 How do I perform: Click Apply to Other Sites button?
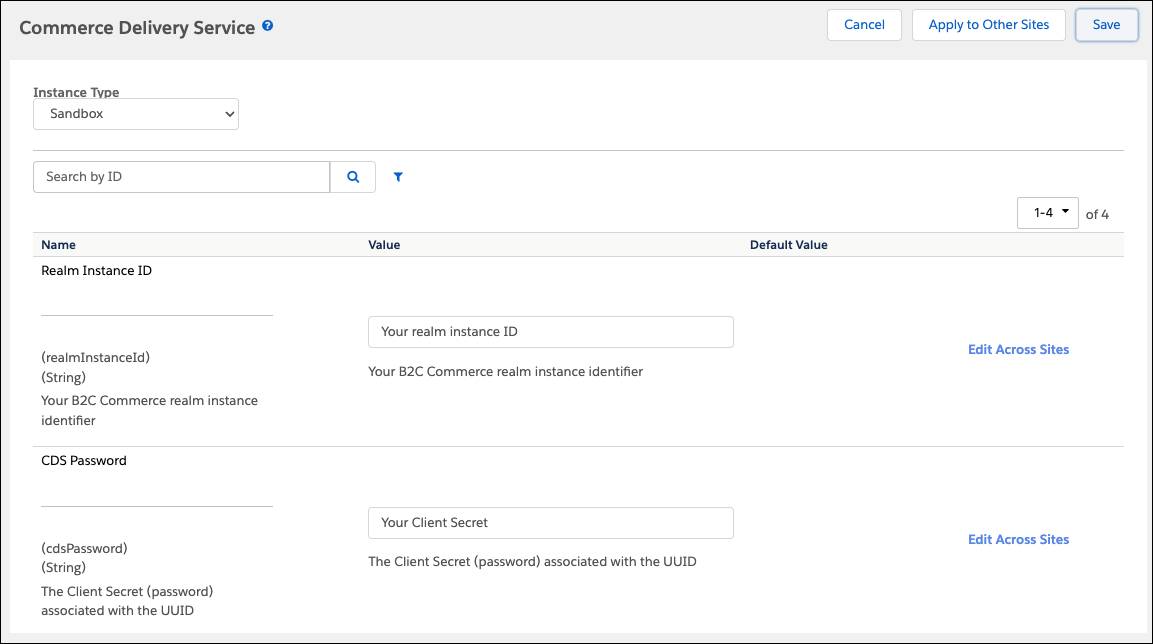[x=988, y=25]
